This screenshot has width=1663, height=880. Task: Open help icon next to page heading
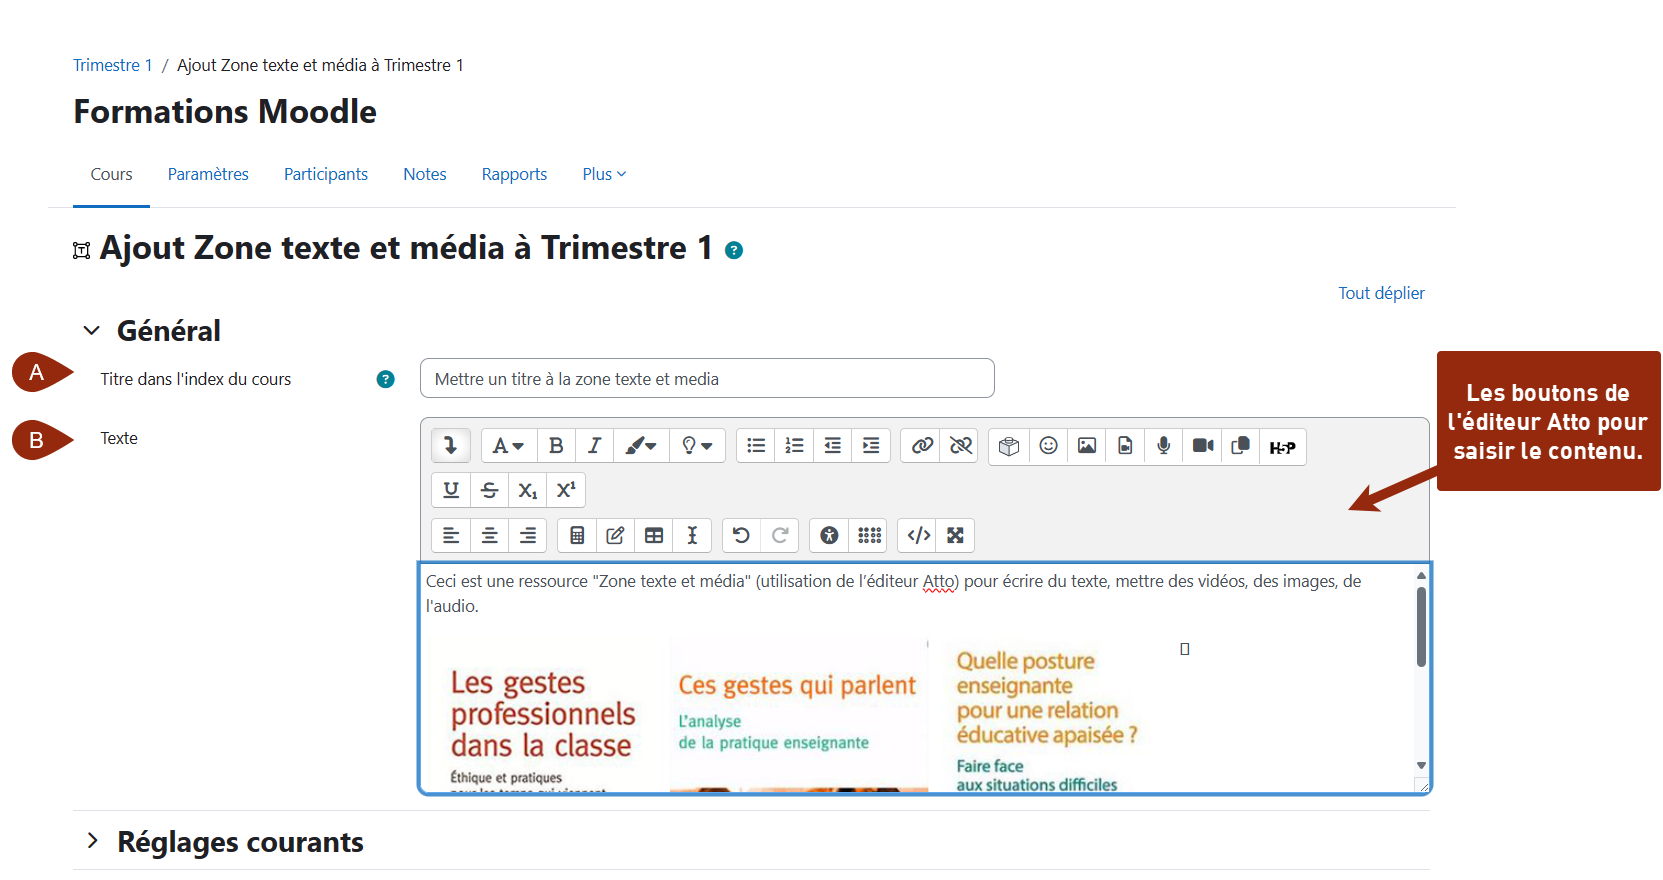[x=734, y=250]
